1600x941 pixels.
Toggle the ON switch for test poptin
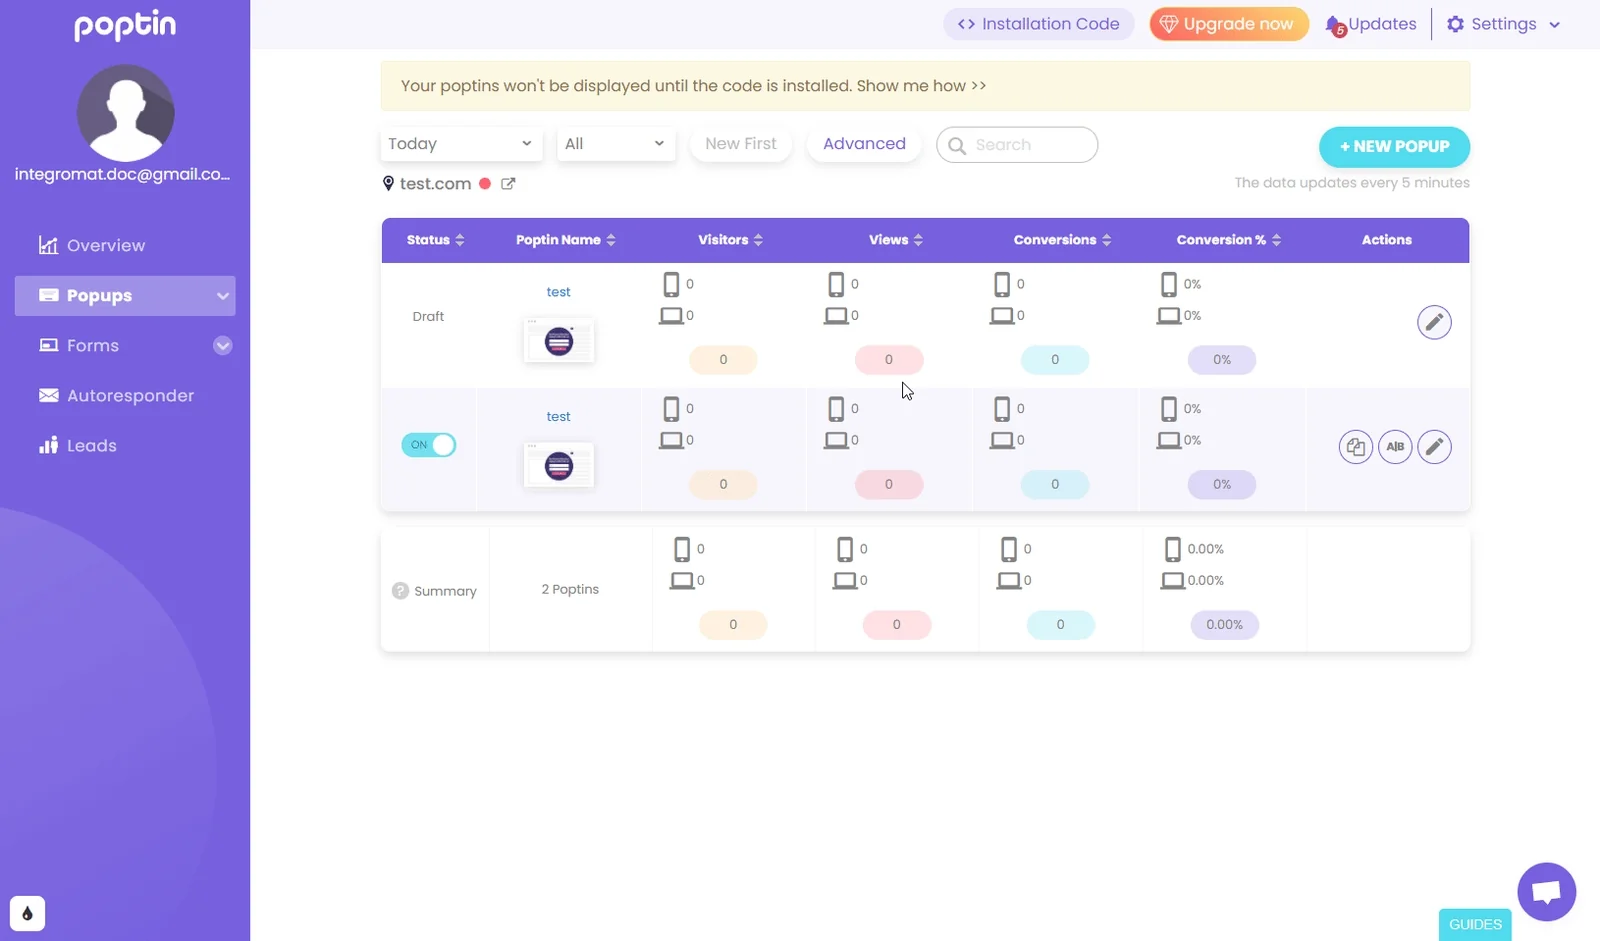pos(429,445)
